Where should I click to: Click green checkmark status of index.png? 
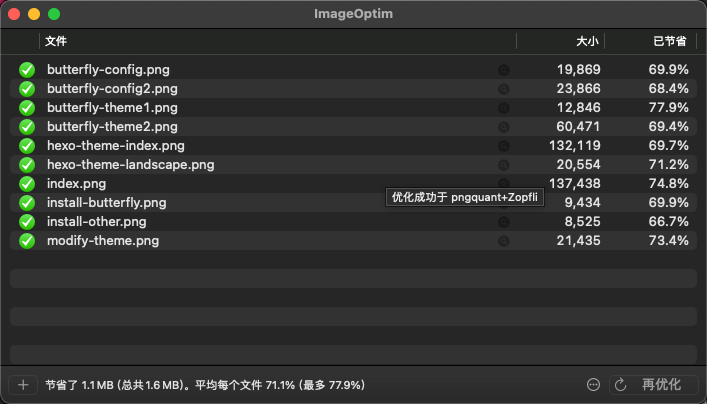pos(27,184)
